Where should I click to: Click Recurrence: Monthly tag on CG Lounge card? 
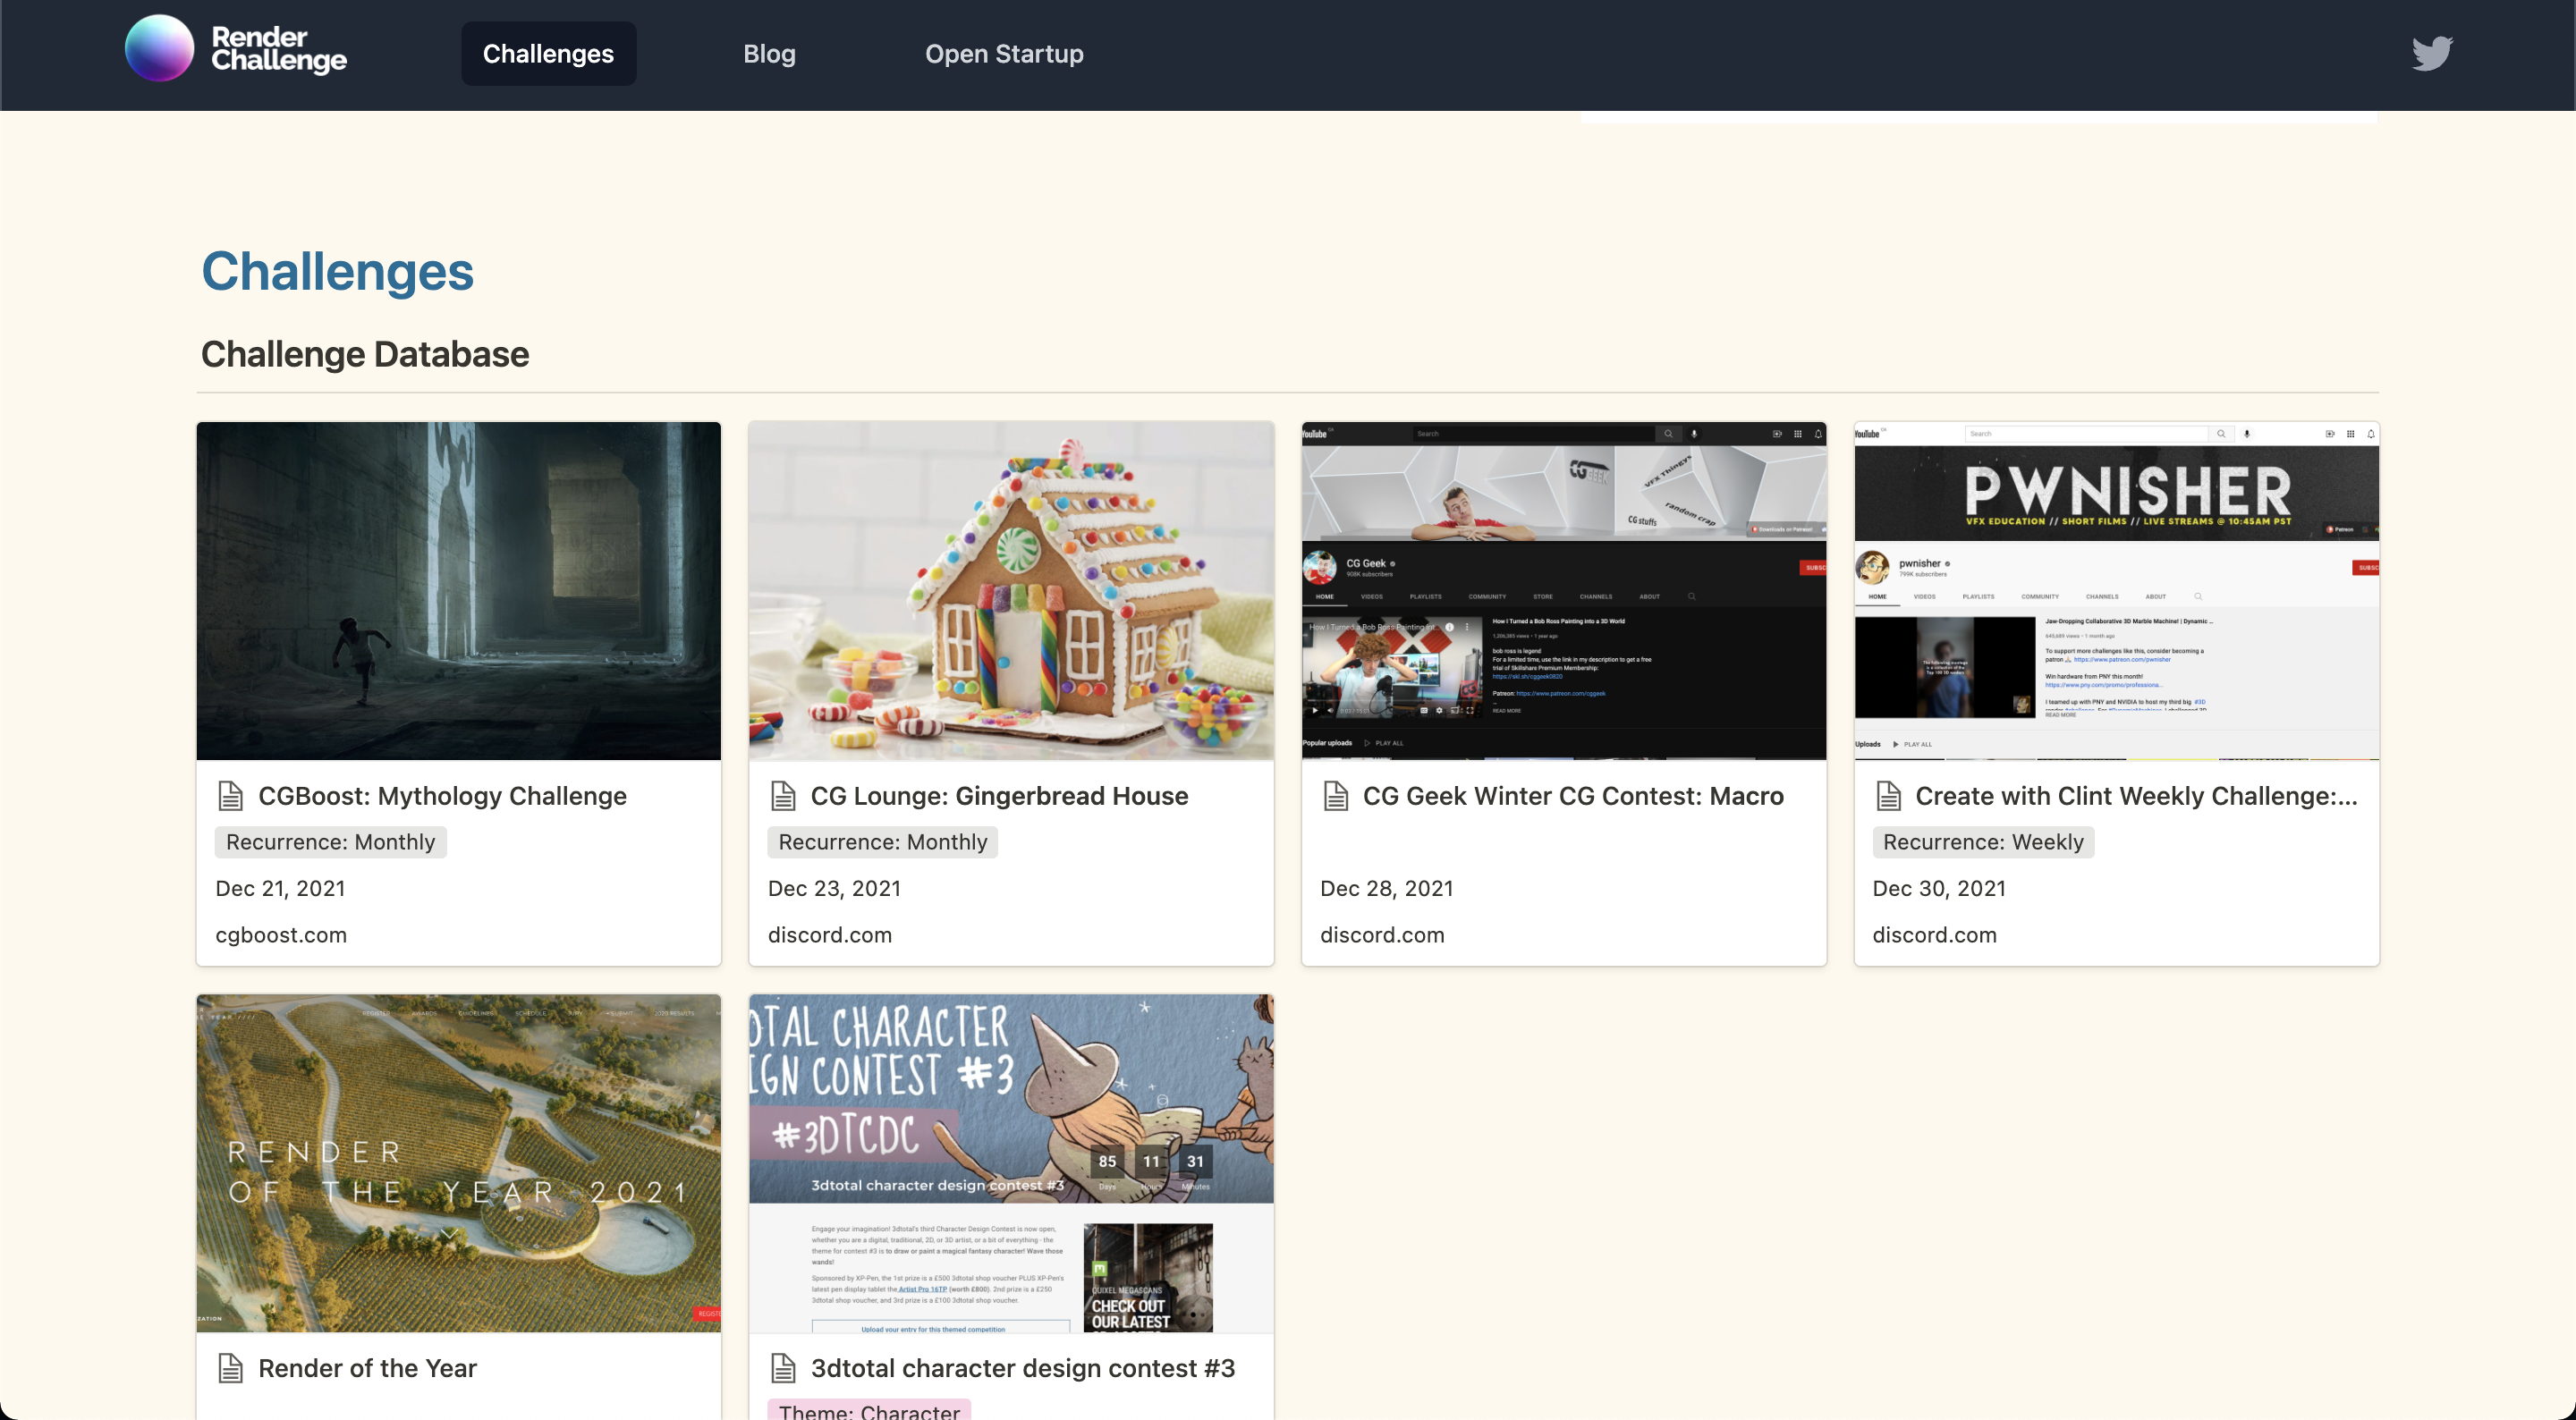[882, 842]
